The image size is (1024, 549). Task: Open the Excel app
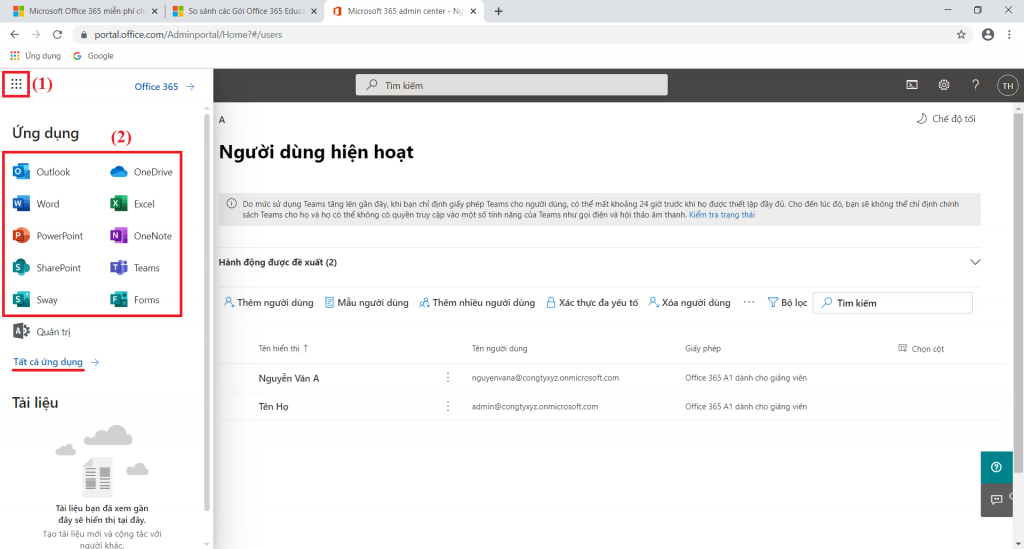(x=133, y=204)
